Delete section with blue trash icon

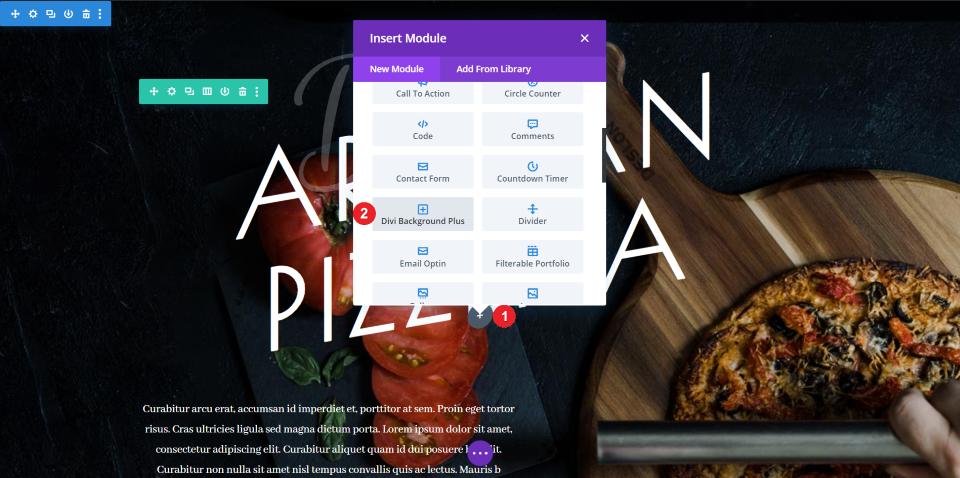(x=86, y=13)
